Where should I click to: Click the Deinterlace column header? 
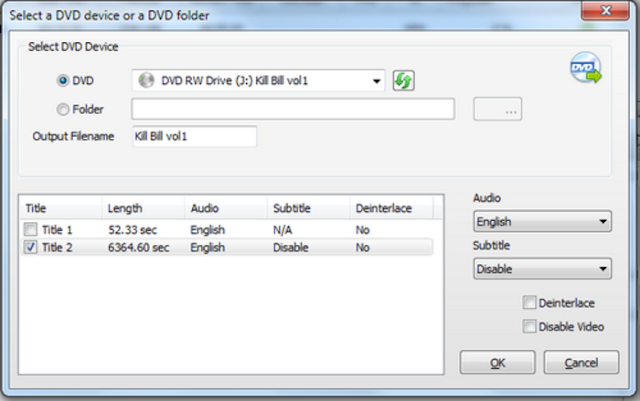point(391,208)
